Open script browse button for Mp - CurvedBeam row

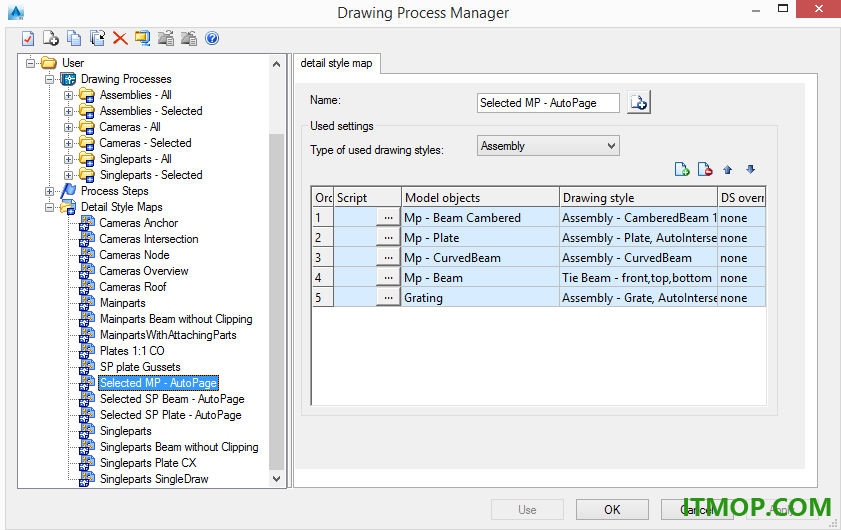click(x=388, y=257)
